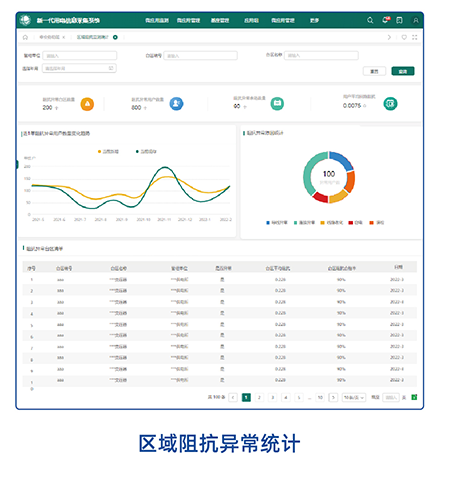This screenshot has width=449, height=480.
Task: Toggle the teal item in the donut legend
Action: pos(304,223)
